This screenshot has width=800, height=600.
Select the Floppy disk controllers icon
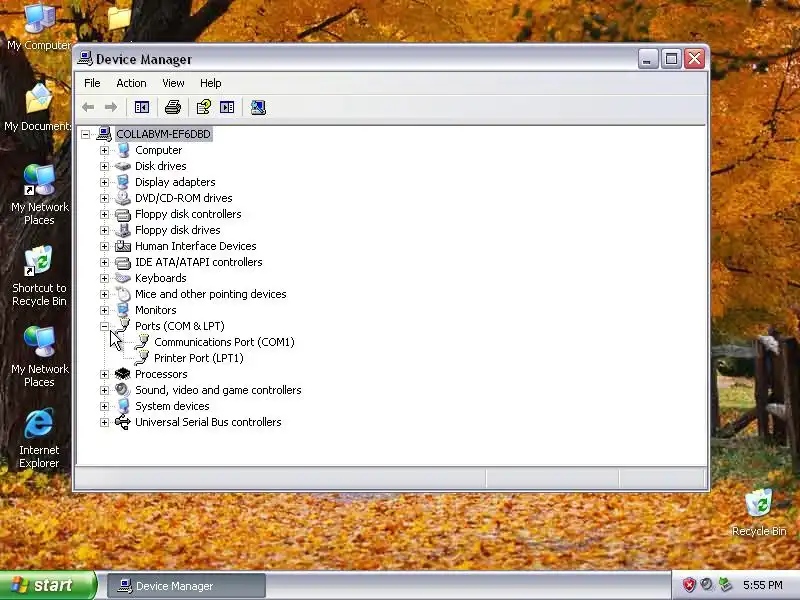[x=122, y=214]
